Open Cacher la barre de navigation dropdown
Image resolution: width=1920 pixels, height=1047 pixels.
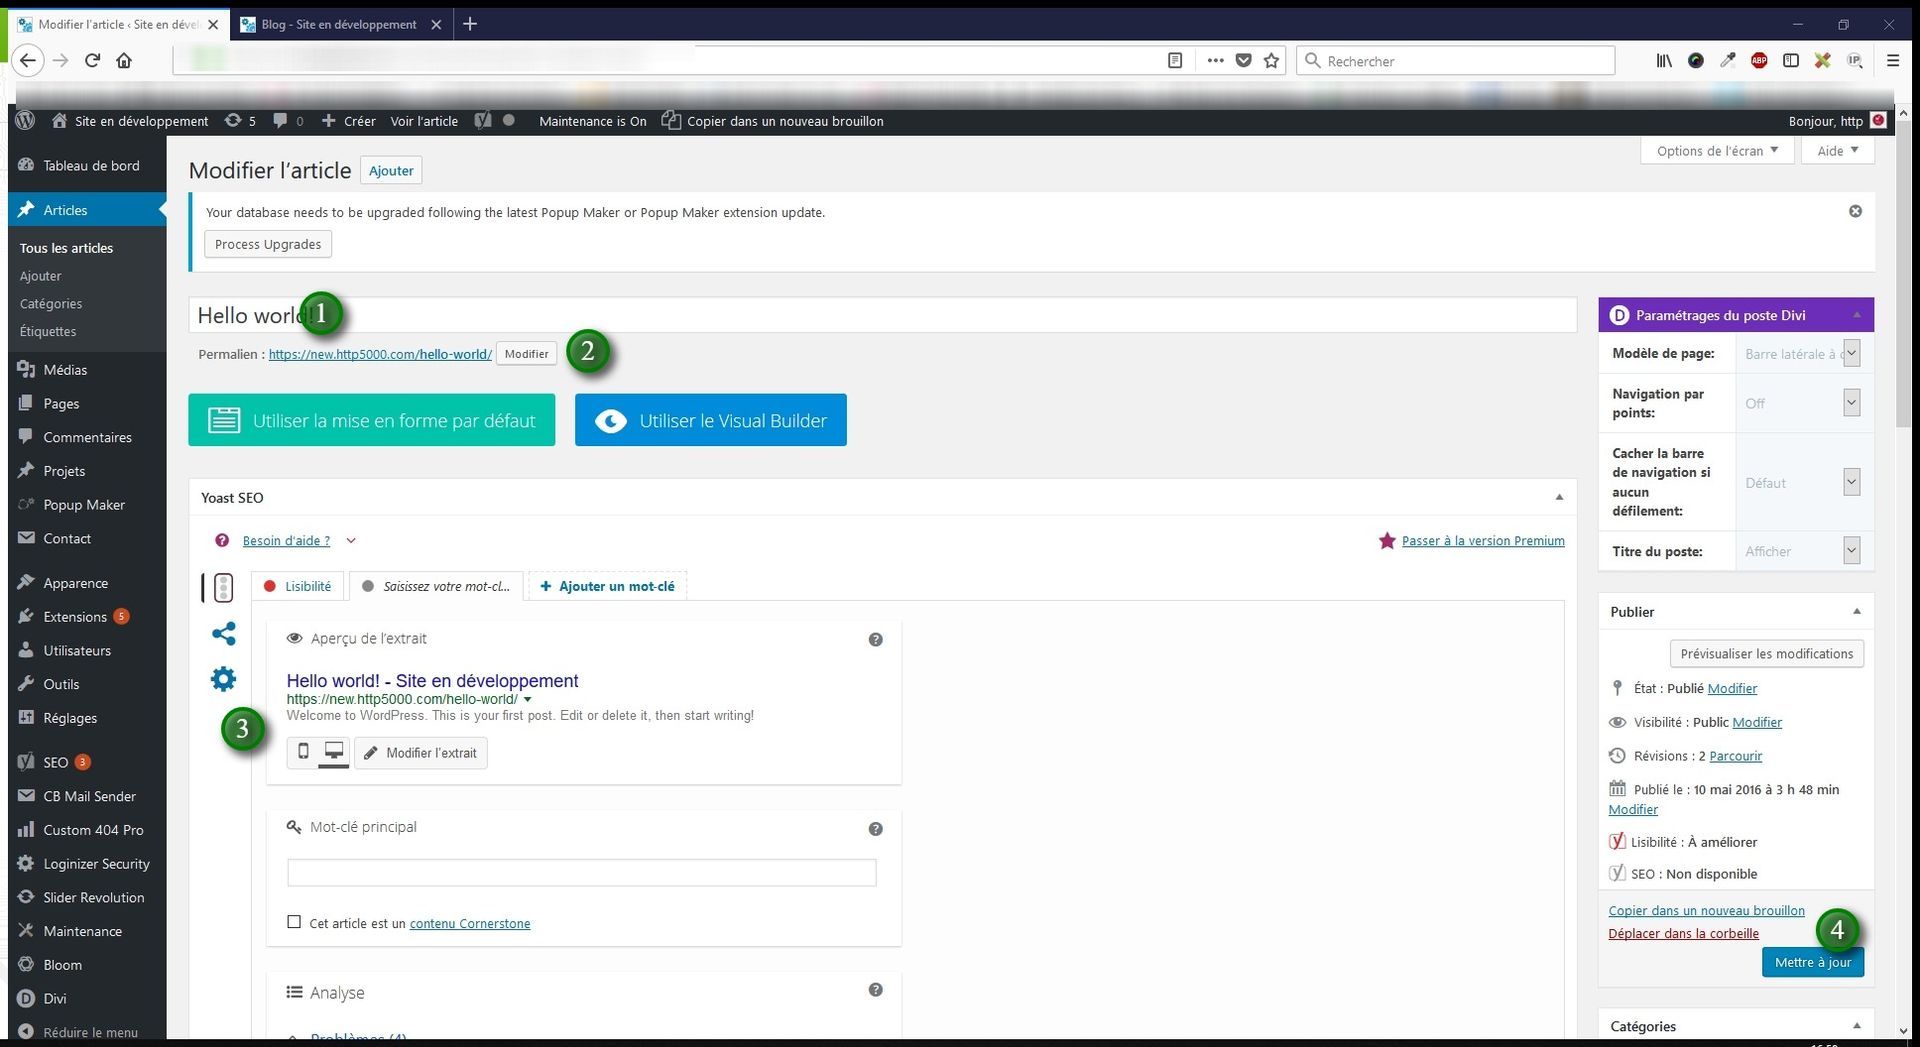[1802, 482]
